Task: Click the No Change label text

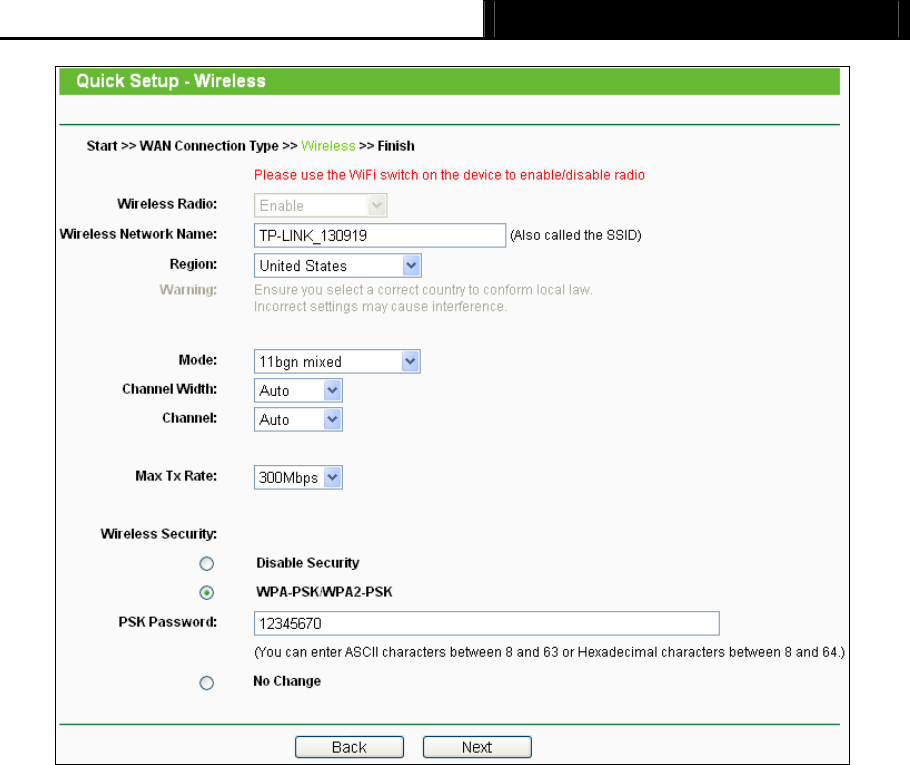Action: tap(287, 681)
